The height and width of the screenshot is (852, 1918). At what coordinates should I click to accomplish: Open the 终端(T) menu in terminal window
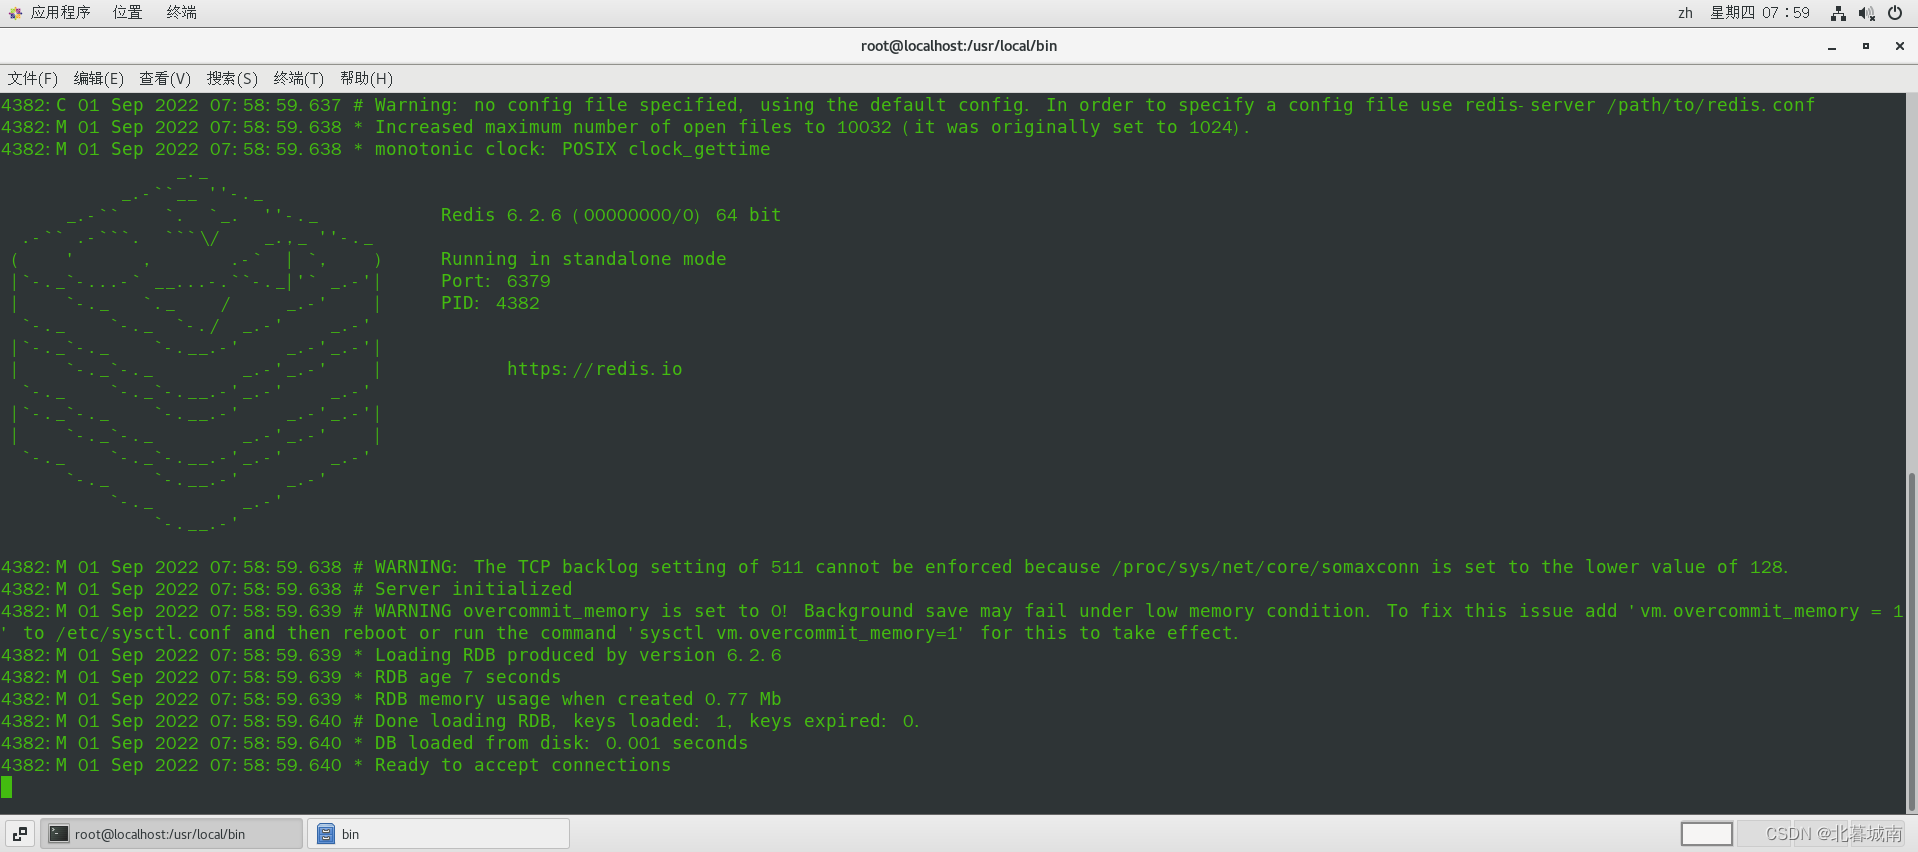(x=298, y=78)
